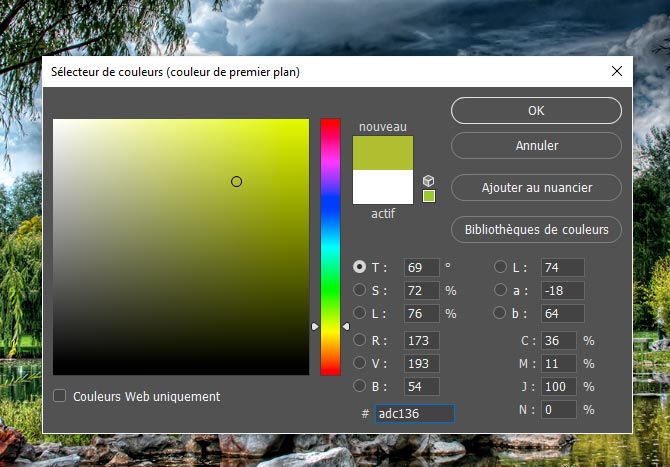Select the Lab L radio button
Screen dimensions: 670x467
(501, 267)
